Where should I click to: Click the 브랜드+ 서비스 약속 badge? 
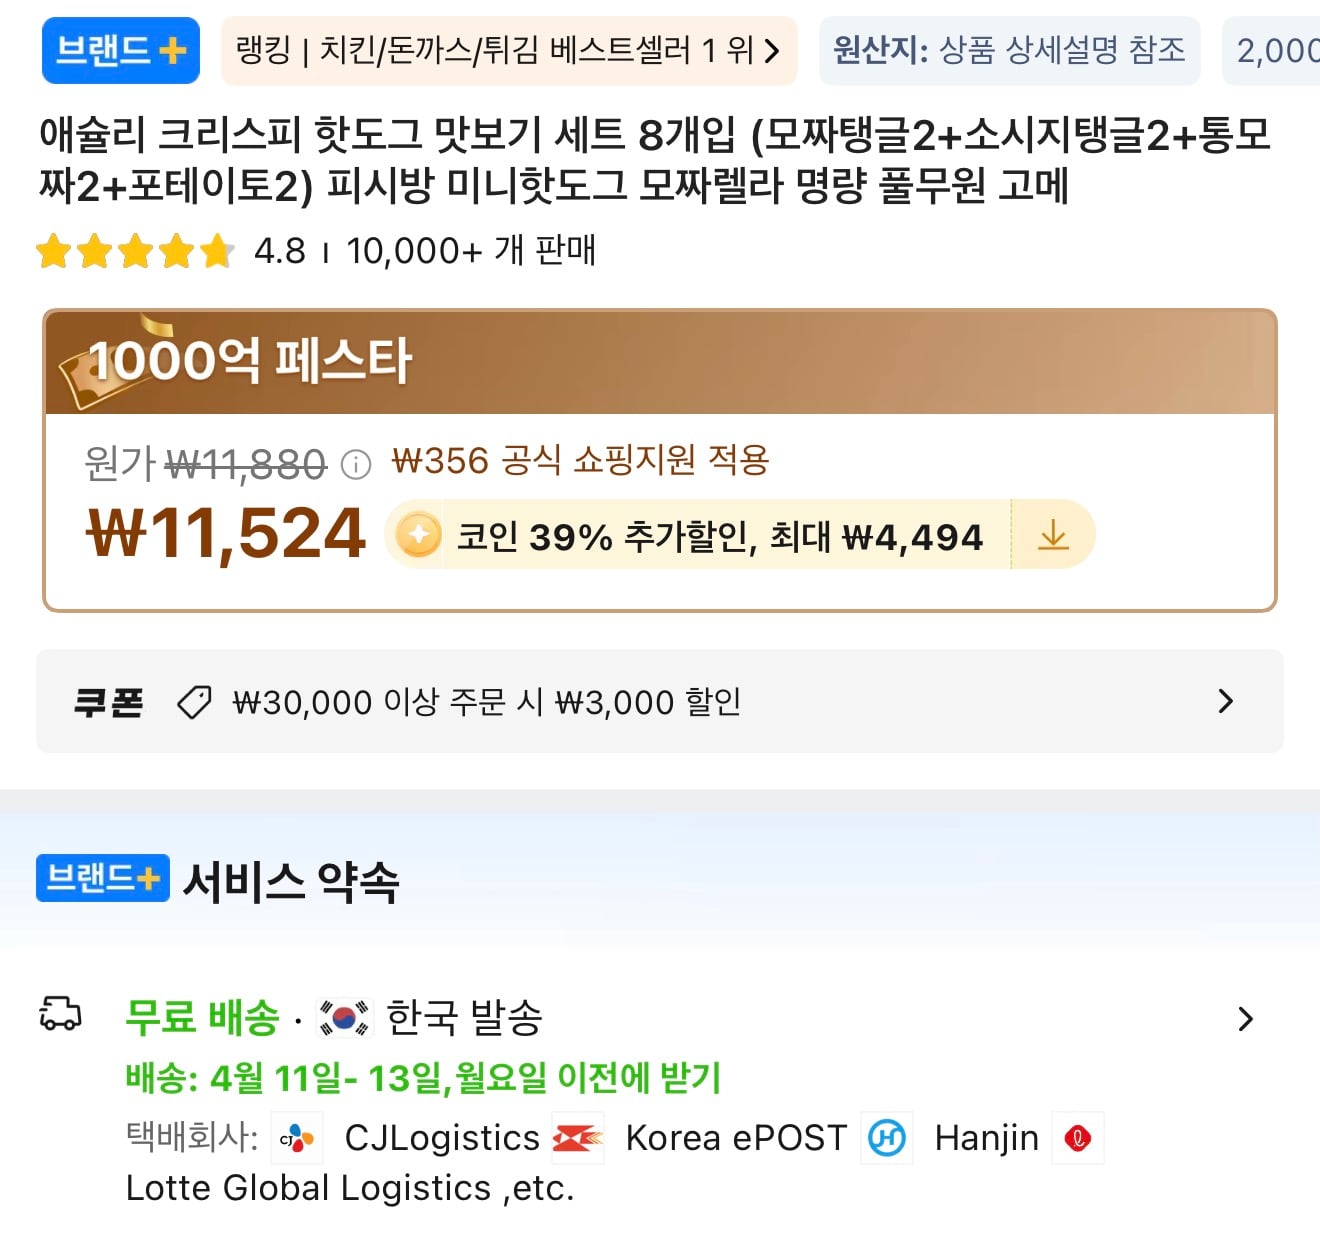click(103, 878)
